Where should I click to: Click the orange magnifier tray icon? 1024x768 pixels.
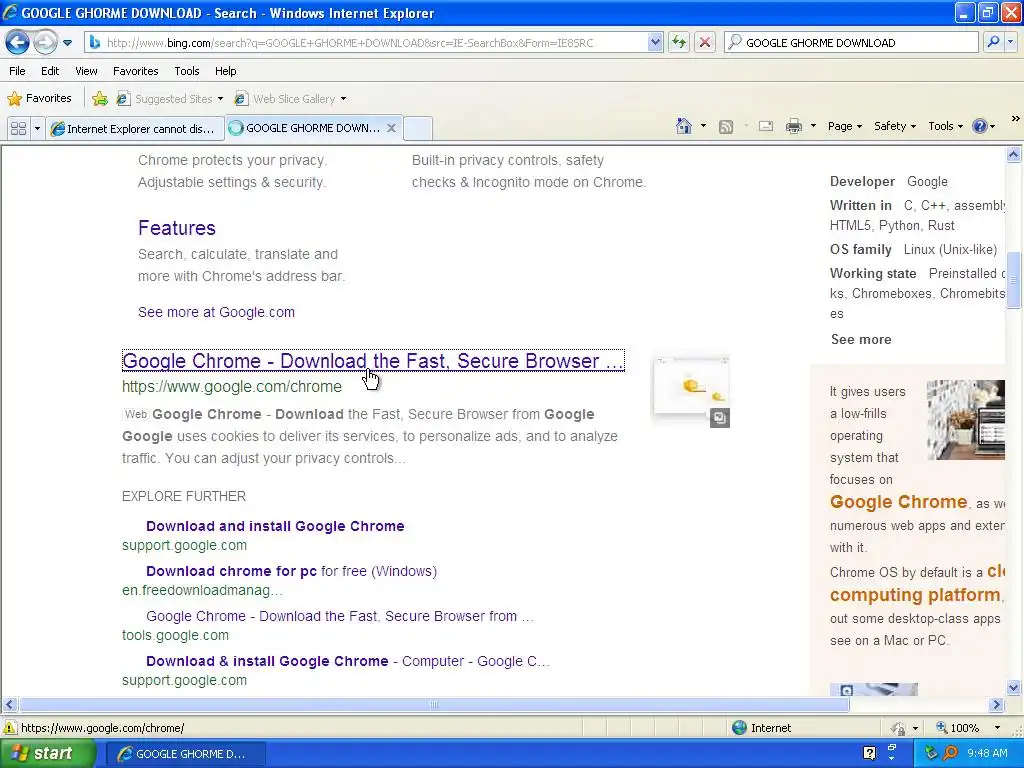click(950, 754)
